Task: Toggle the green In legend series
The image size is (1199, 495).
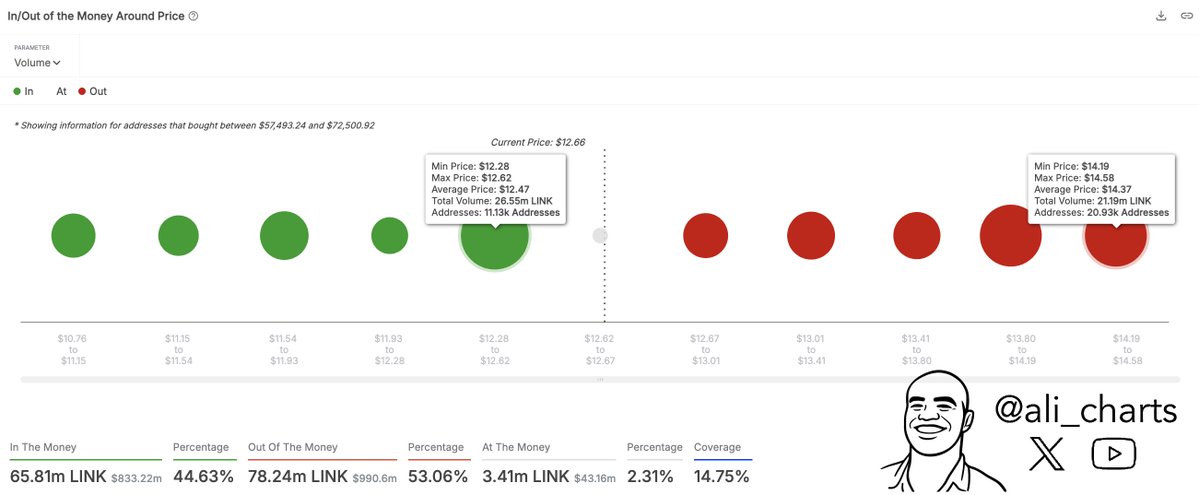Action: click(23, 91)
